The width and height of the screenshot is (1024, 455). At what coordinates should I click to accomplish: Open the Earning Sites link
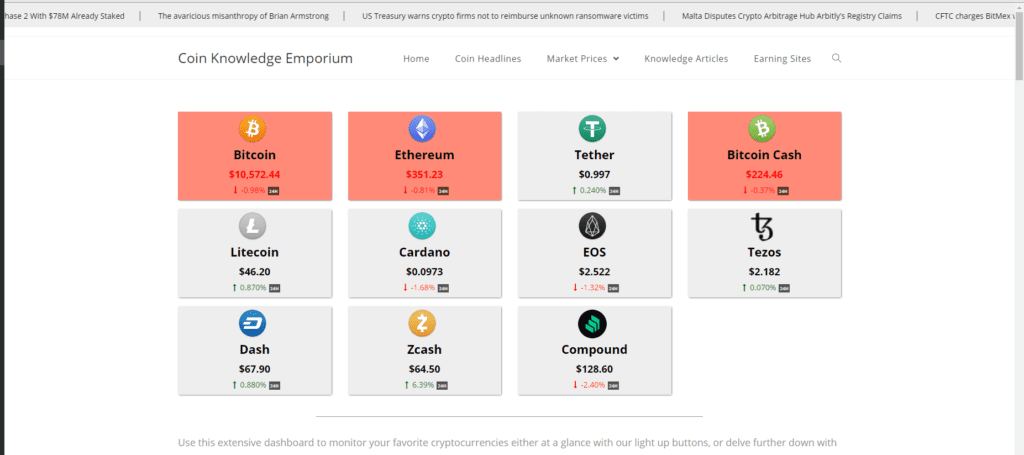tap(782, 59)
